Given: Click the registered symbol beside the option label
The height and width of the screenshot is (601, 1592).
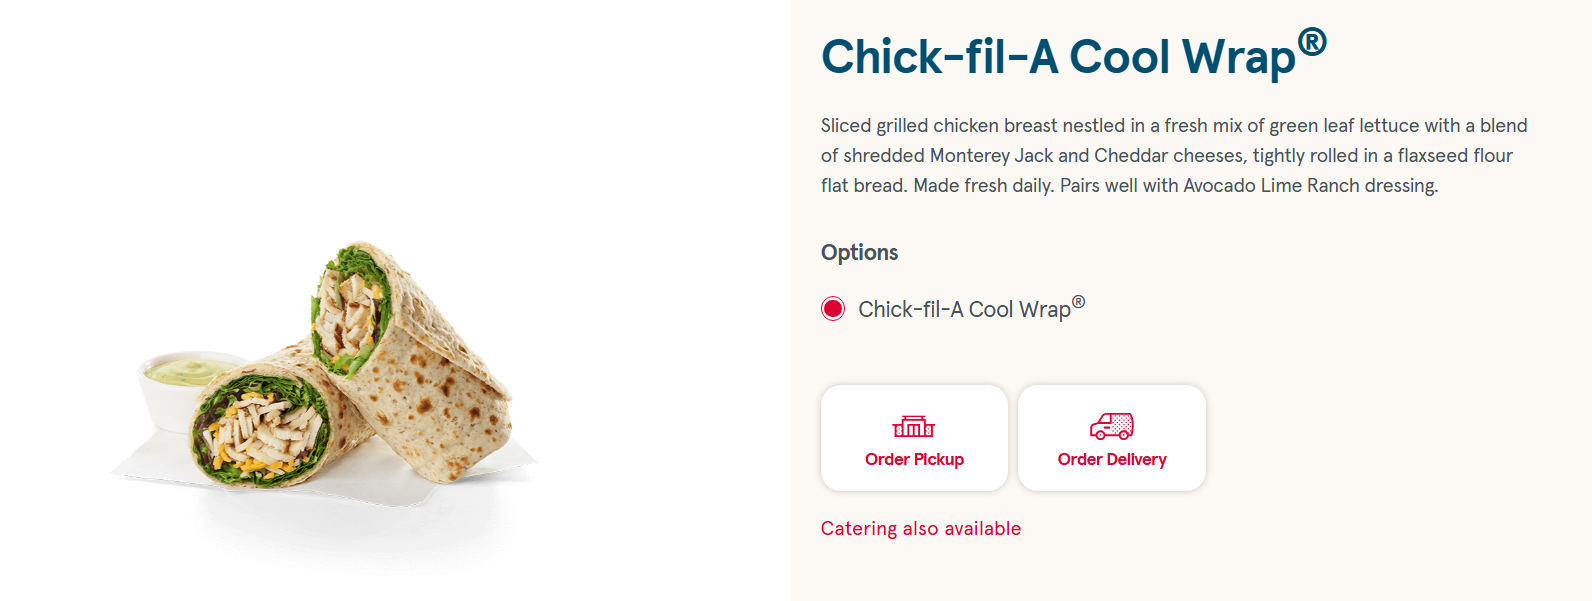Looking at the screenshot, I should [1078, 302].
